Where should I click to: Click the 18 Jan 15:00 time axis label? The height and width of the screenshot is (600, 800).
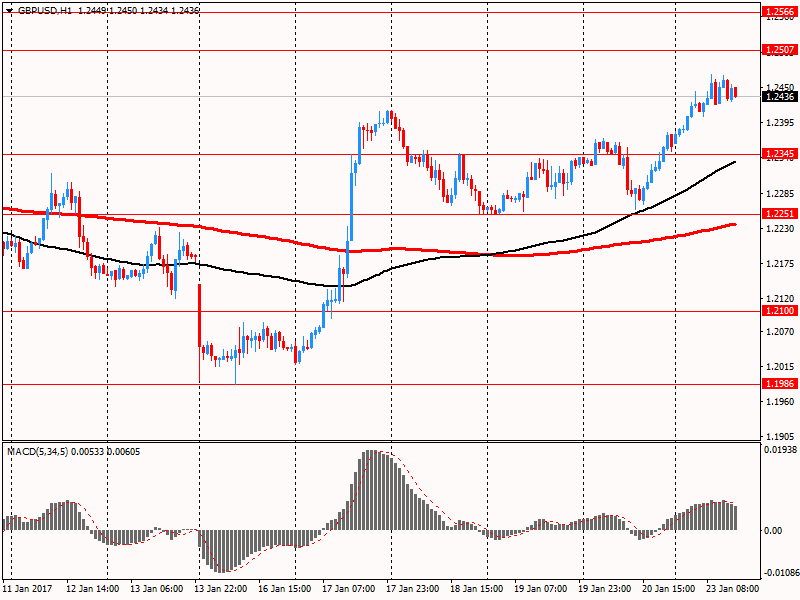click(478, 589)
